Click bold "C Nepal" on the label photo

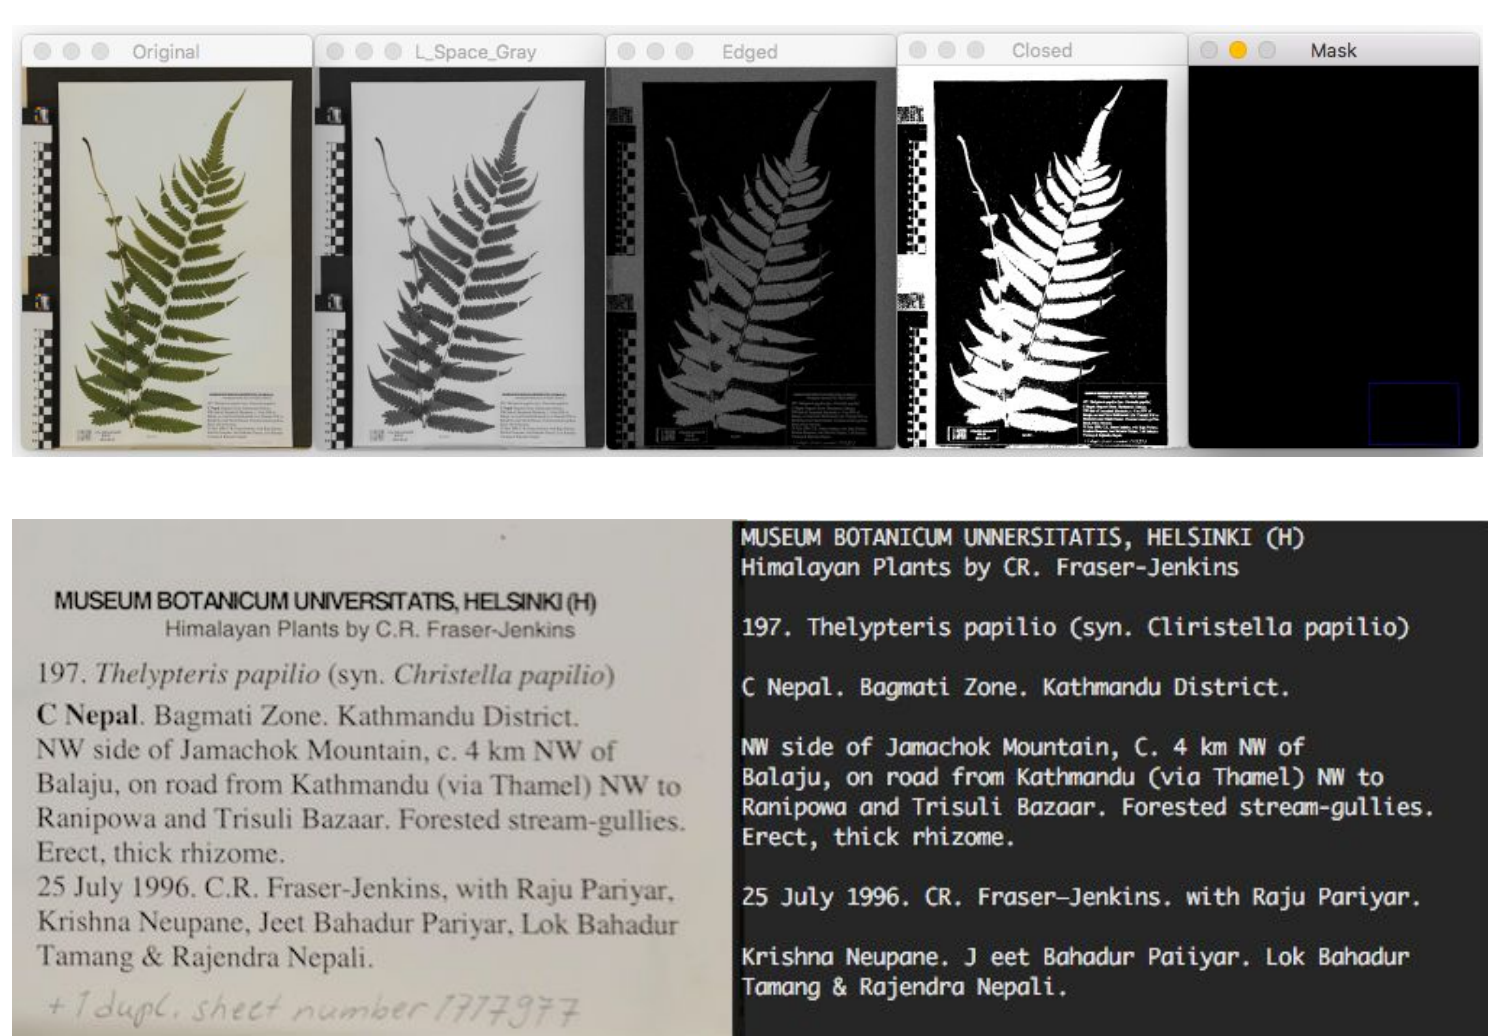tap(87, 716)
